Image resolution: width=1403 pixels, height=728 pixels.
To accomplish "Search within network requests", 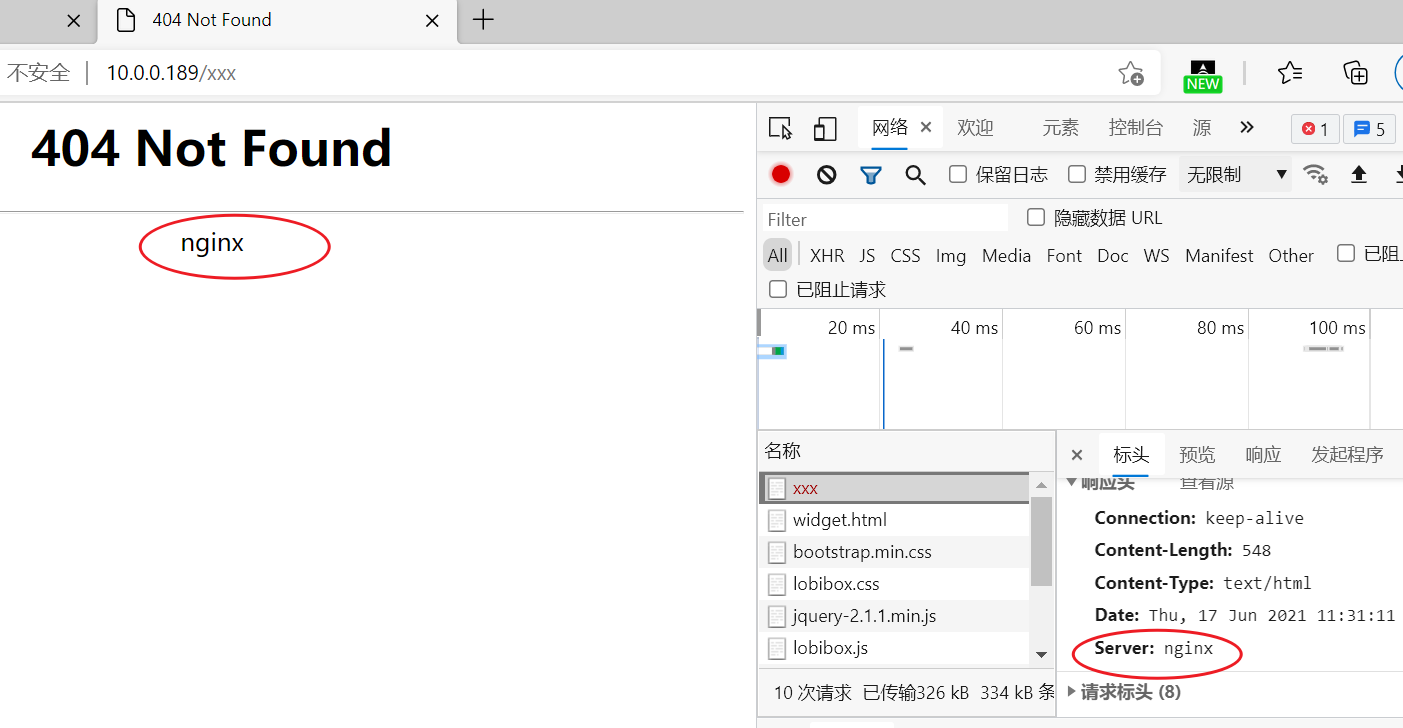I will point(915,173).
